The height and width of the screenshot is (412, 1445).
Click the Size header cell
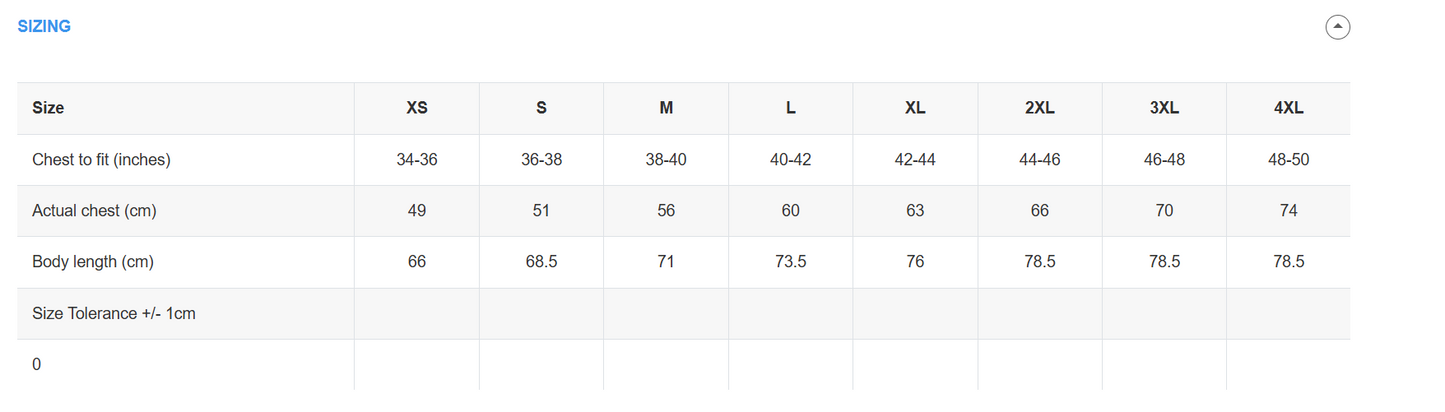[48, 108]
